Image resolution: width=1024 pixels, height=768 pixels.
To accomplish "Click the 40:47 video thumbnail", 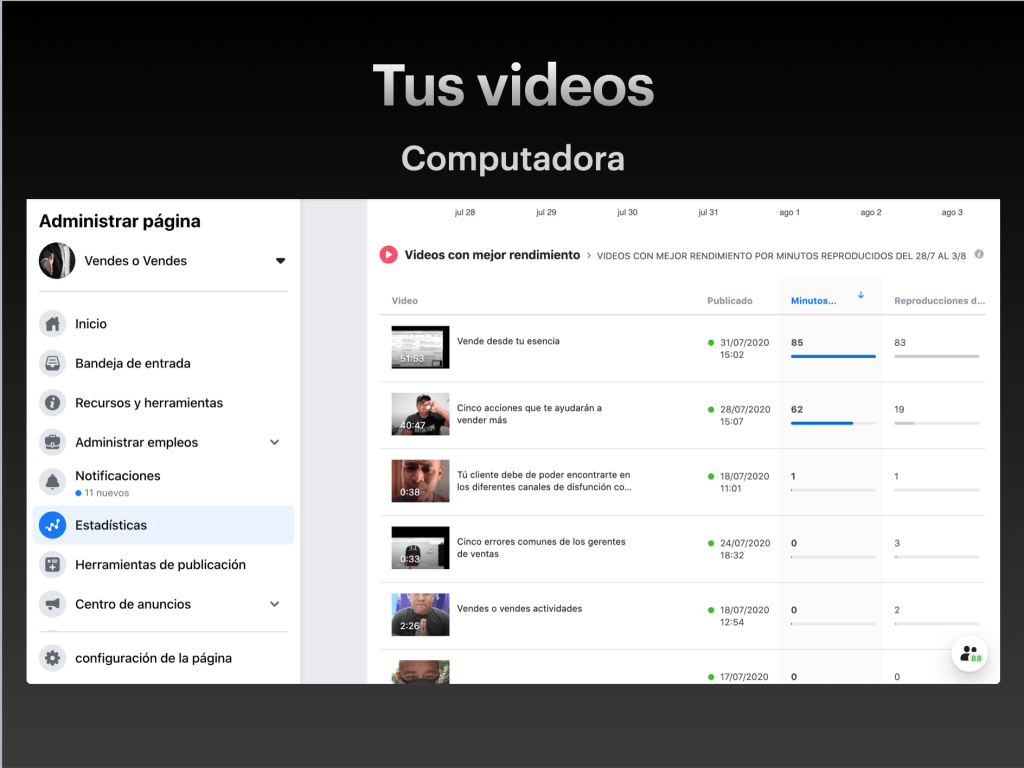I will coord(420,414).
